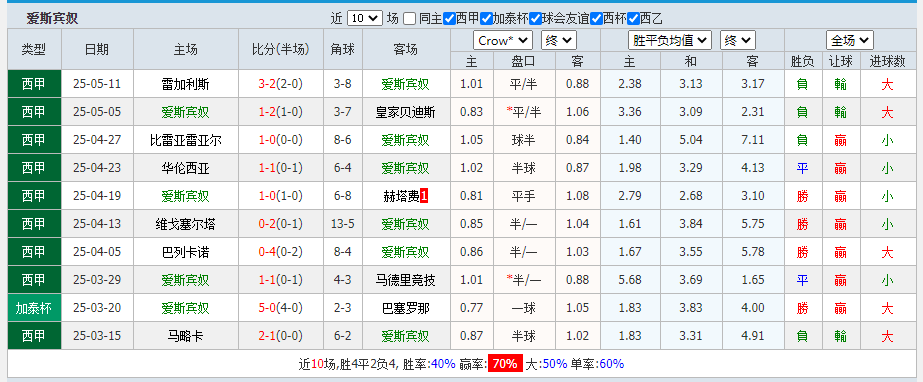Viewport: 923px width, 382px height.
Task: Uncheck the 西杯 filter checkbox
Action: 596,18
